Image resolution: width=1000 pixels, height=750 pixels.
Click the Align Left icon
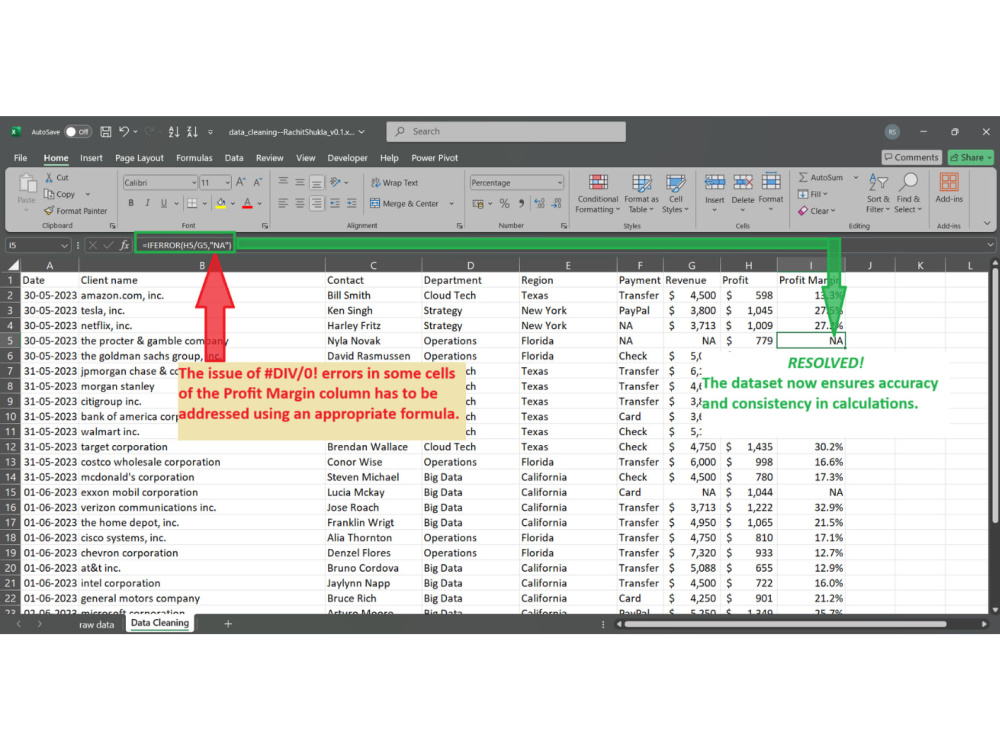click(x=283, y=203)
